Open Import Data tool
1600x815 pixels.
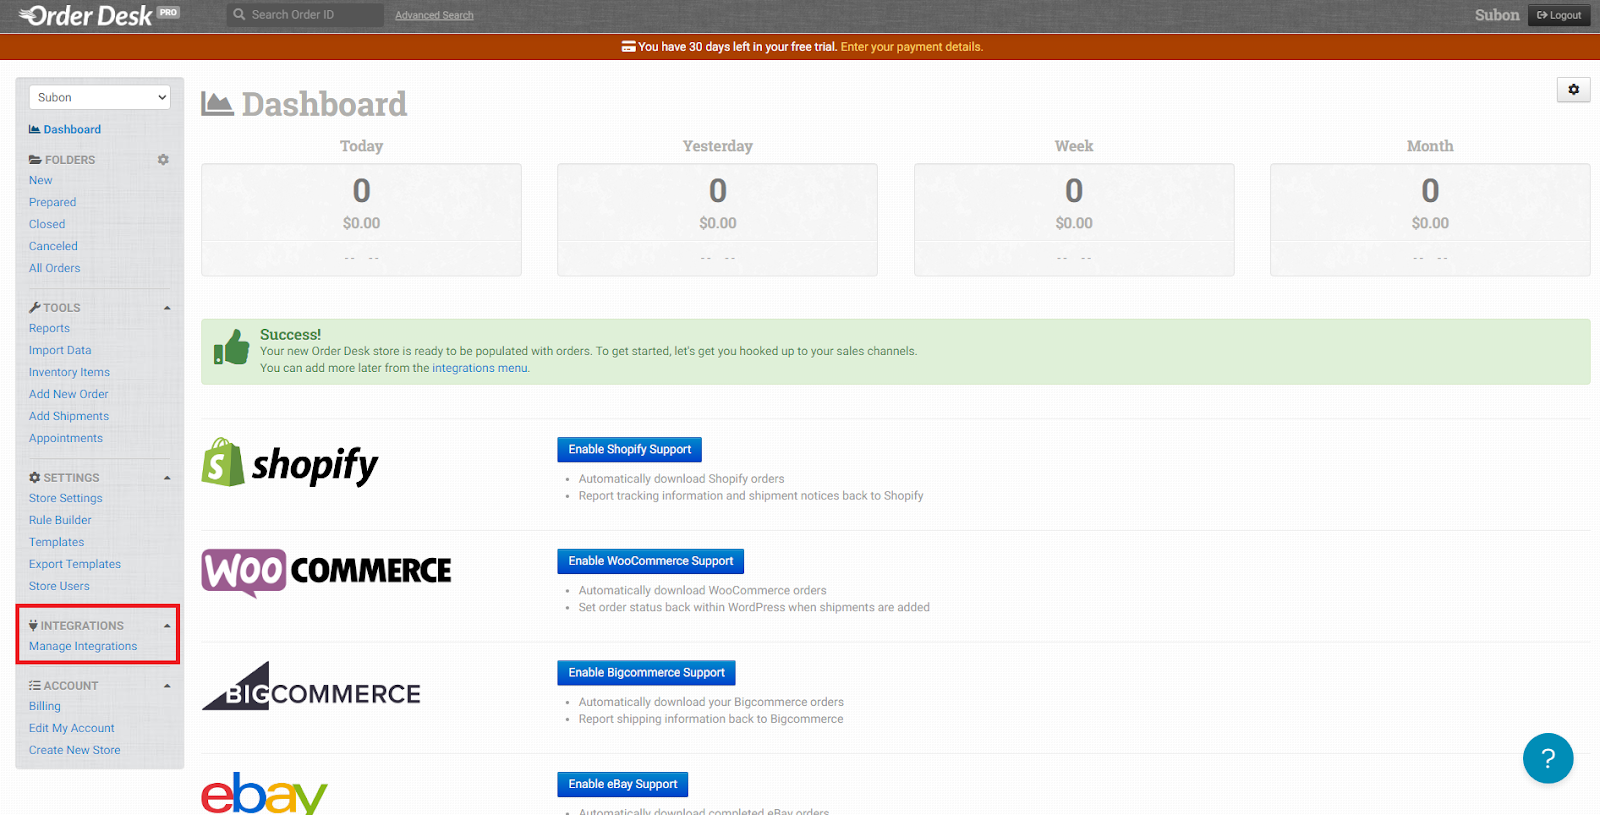click(60, 351)
